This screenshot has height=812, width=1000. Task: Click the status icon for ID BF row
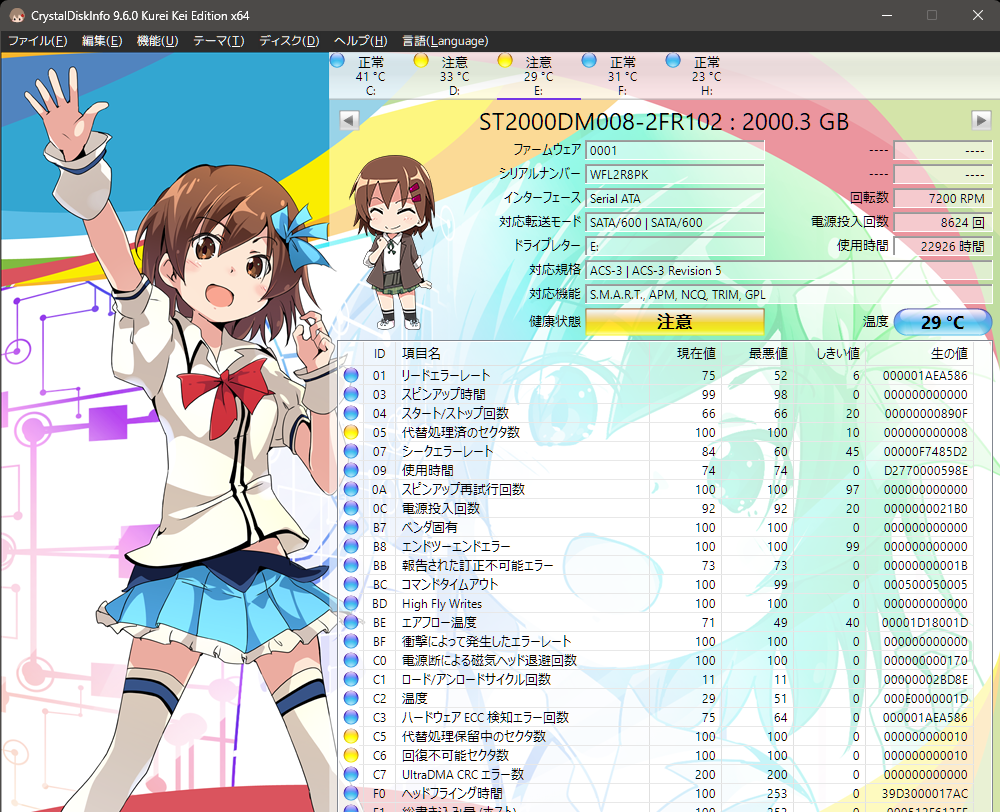[x=351, y=641]
